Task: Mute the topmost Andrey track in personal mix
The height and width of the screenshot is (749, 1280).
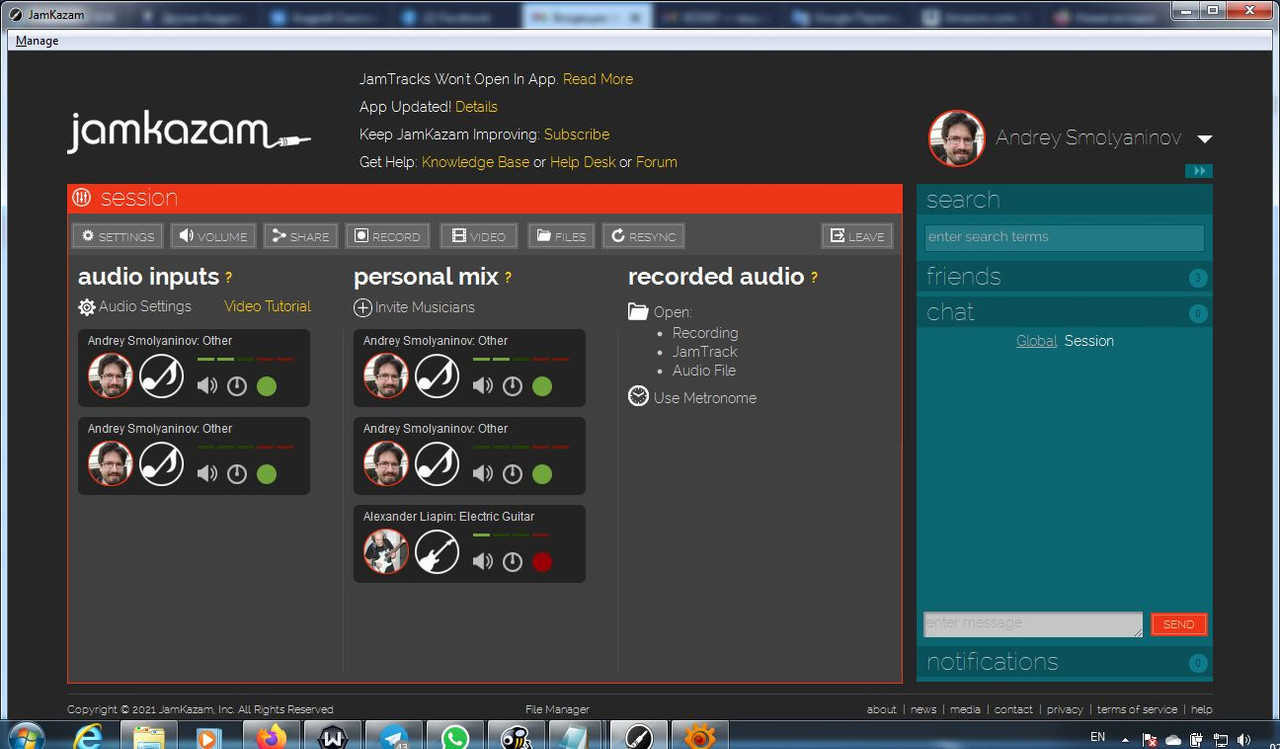Action: [483, 386]
